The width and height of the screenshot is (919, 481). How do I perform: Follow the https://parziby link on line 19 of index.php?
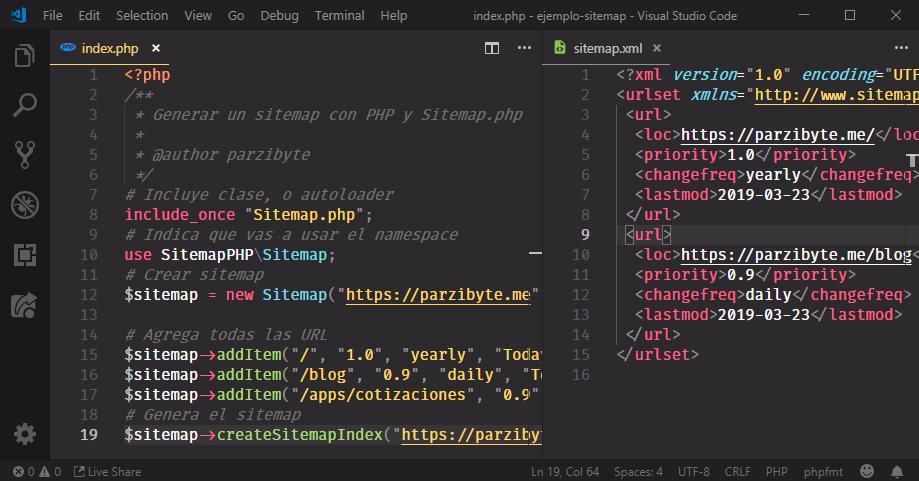coord(471,435)
